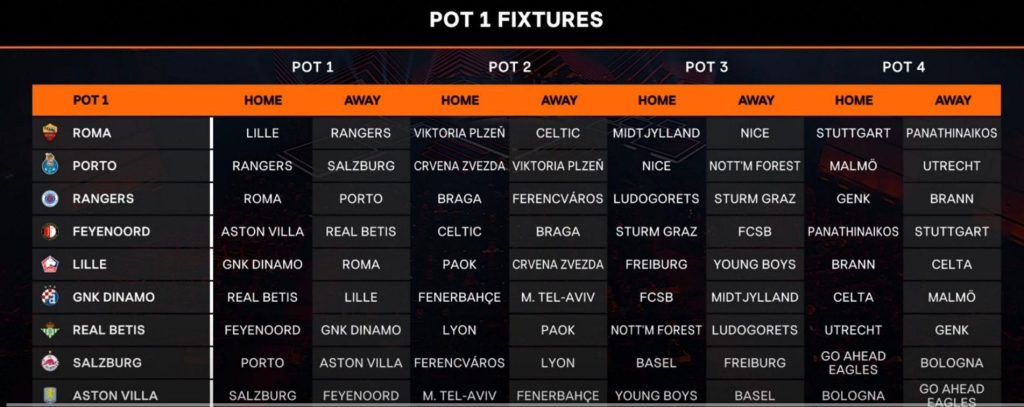Select the POT 3 column group heading
The image size is (1024, 407).
coord(706,67)
